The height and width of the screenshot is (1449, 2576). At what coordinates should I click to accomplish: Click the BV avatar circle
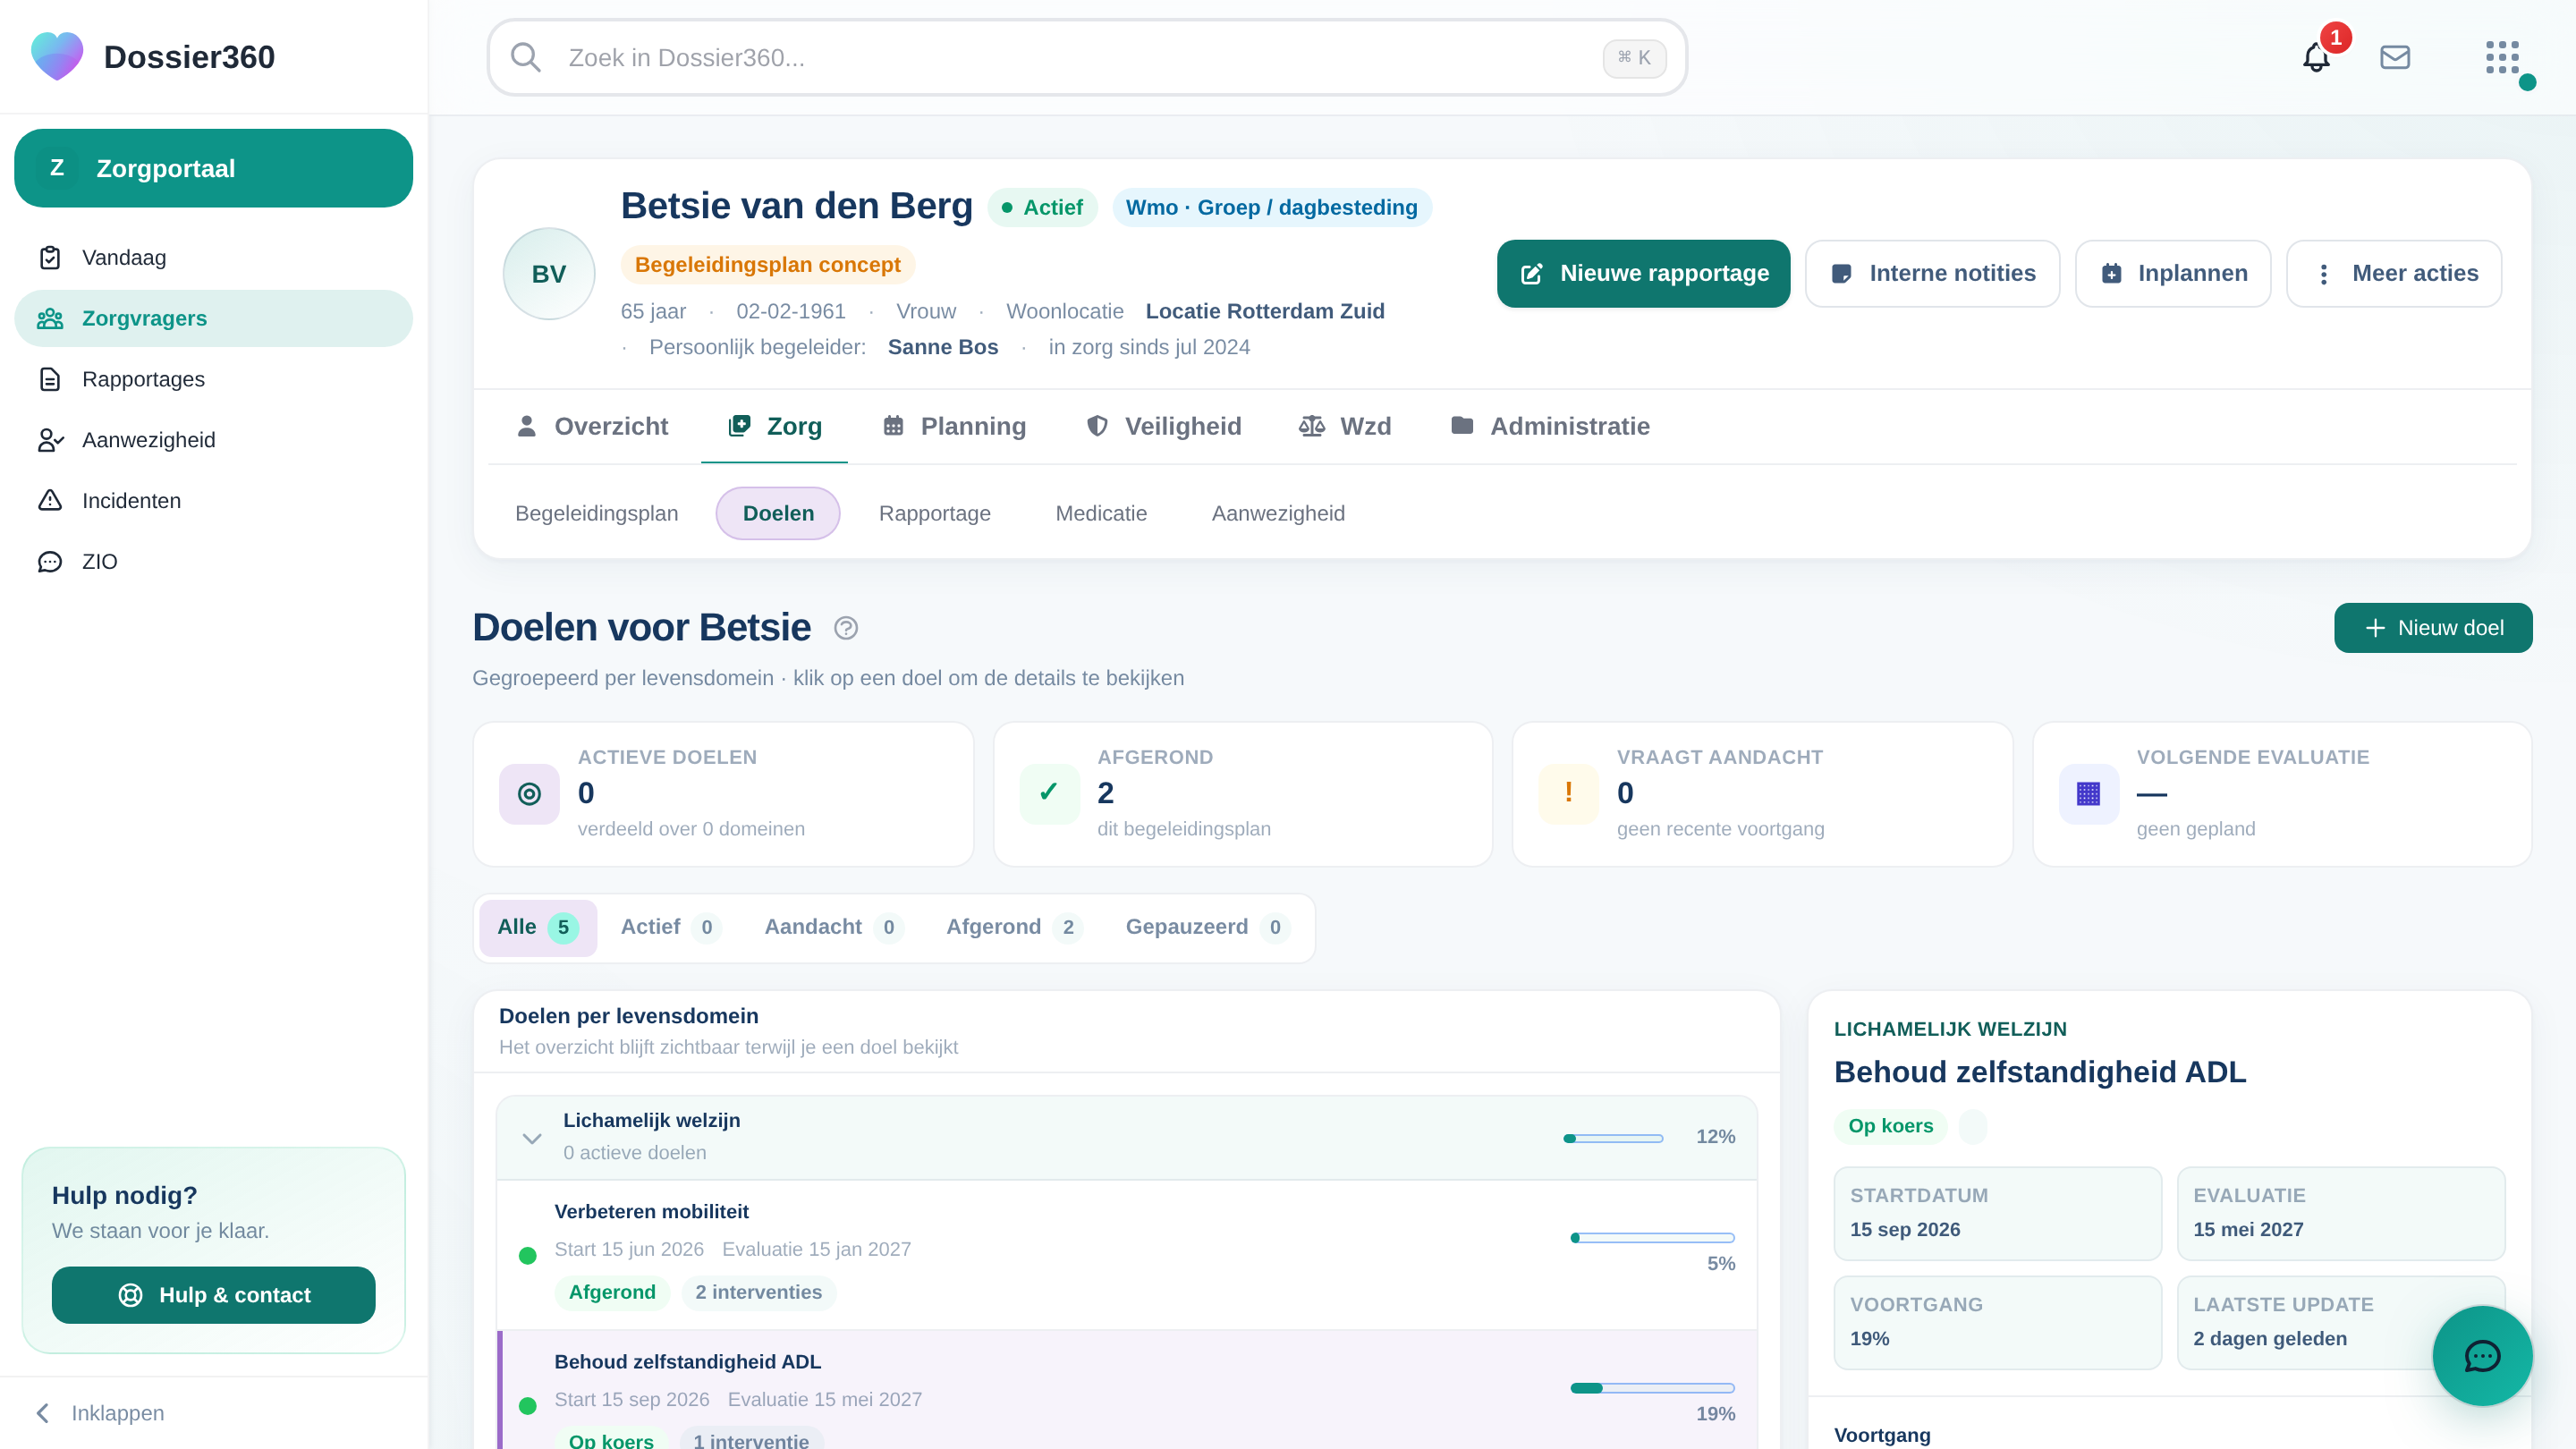point(549,274)
